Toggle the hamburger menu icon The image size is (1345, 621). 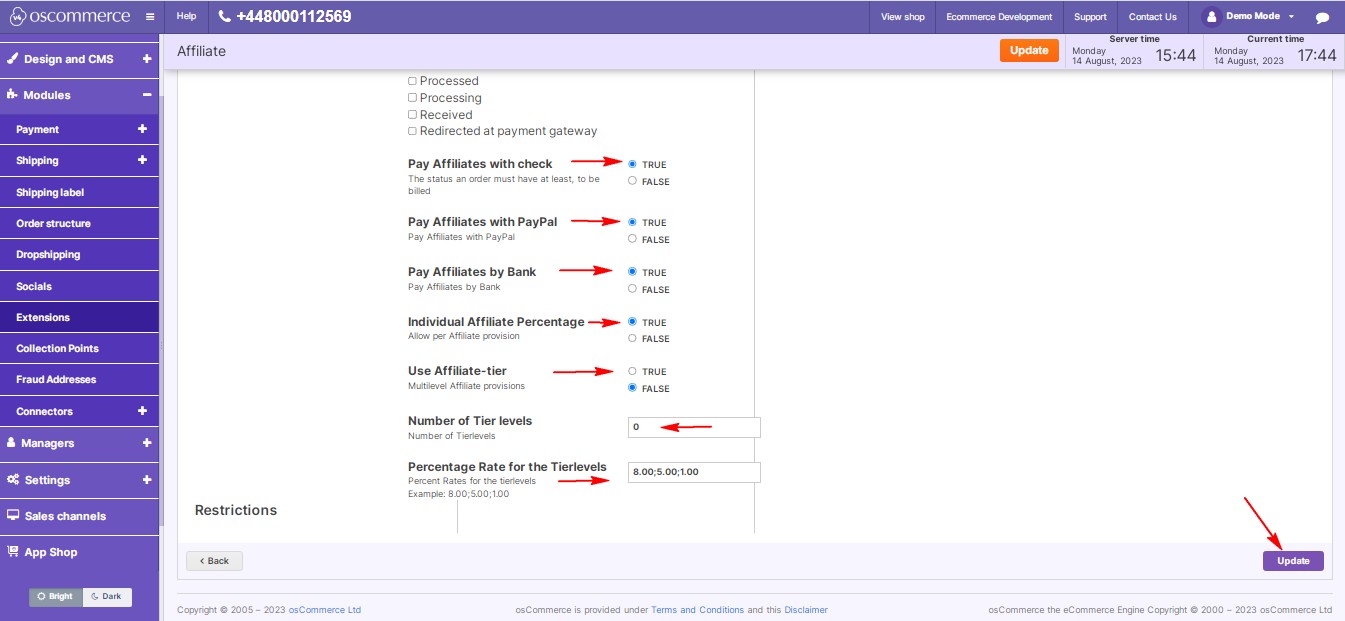[150, 17]
